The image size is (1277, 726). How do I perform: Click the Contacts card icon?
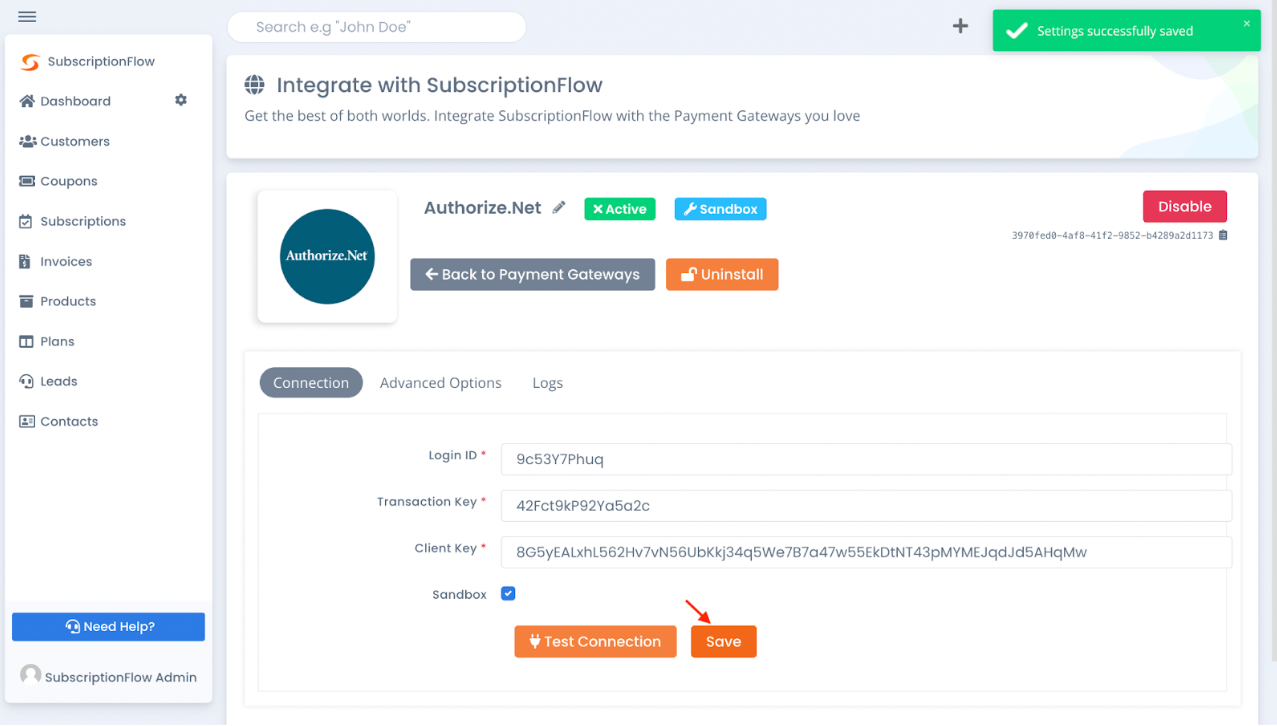tap(27, 421)
